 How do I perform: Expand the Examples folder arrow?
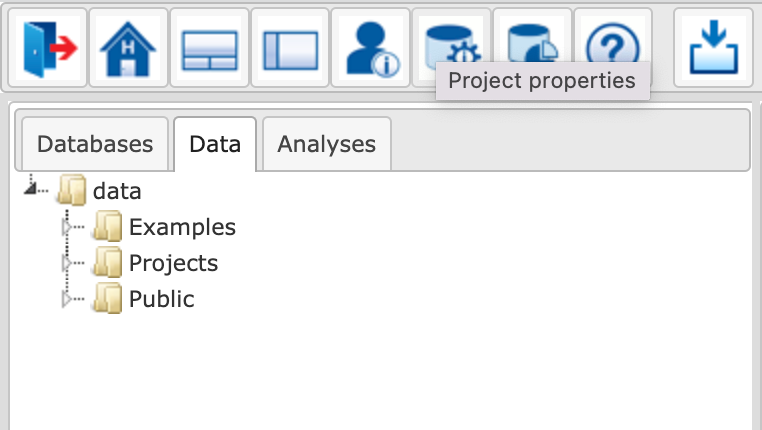coord(67,227)
